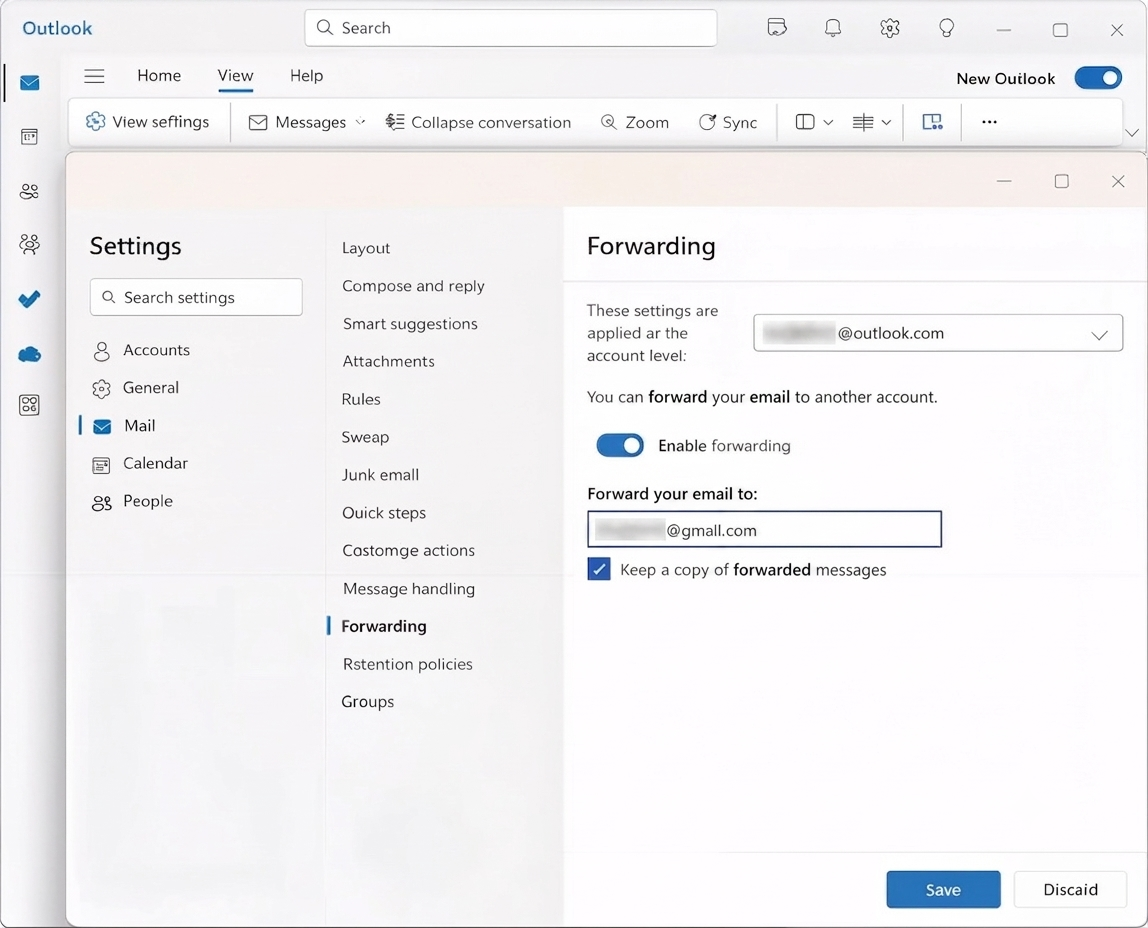Screen dimensions: 1148x928
Task: Click Collapse conversation in ribbon
Action: [x=478, y=122]
